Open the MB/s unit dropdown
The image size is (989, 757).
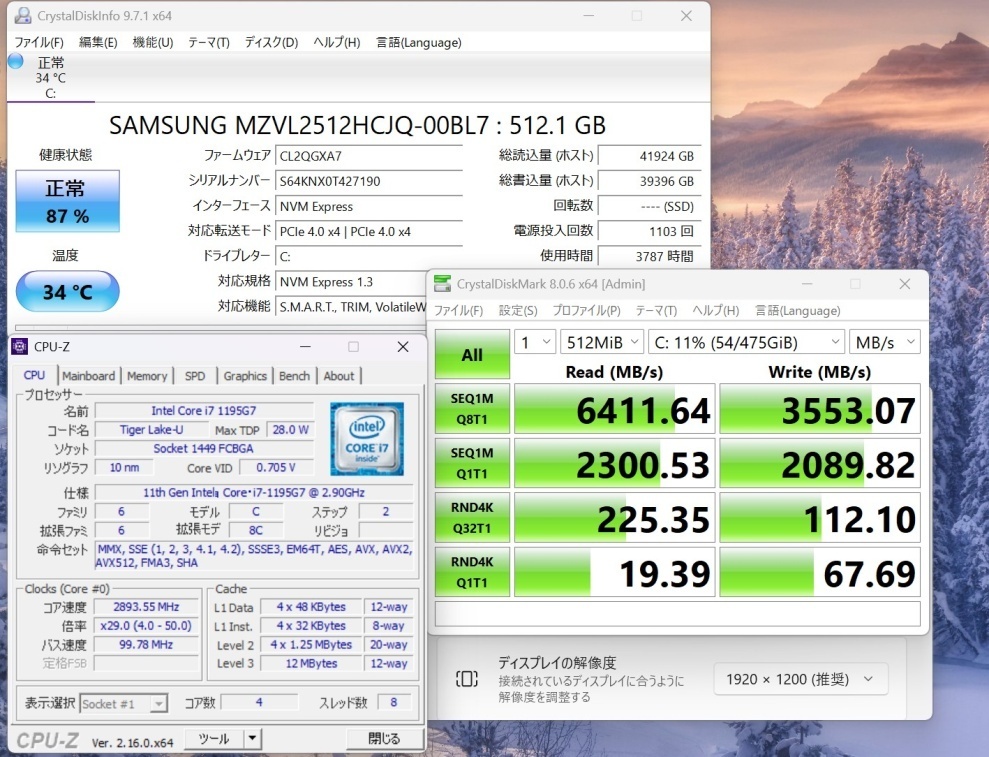click(884, 343)
